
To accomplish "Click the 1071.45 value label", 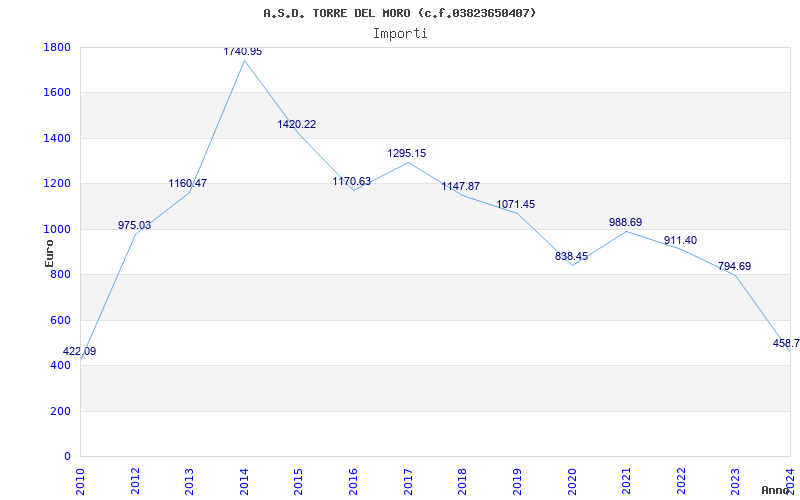I will point(516,205).
